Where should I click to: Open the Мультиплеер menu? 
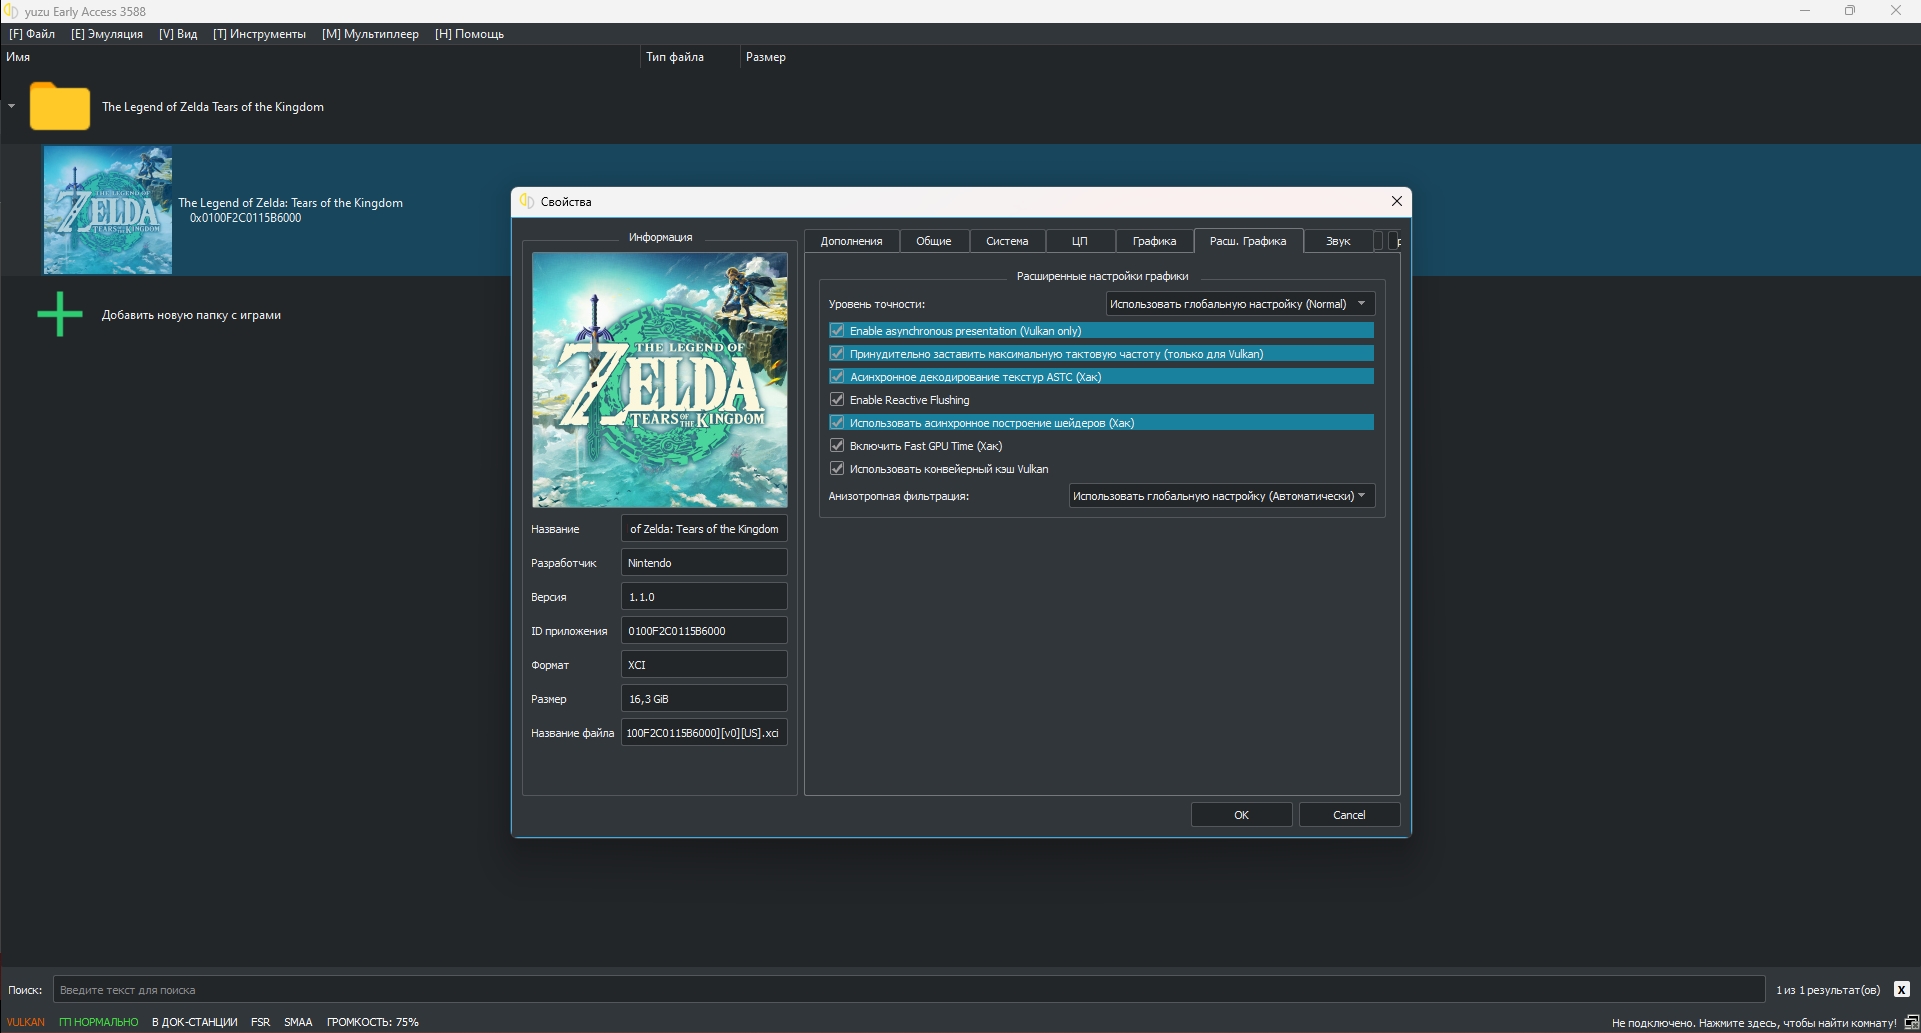tap(370, 33)
